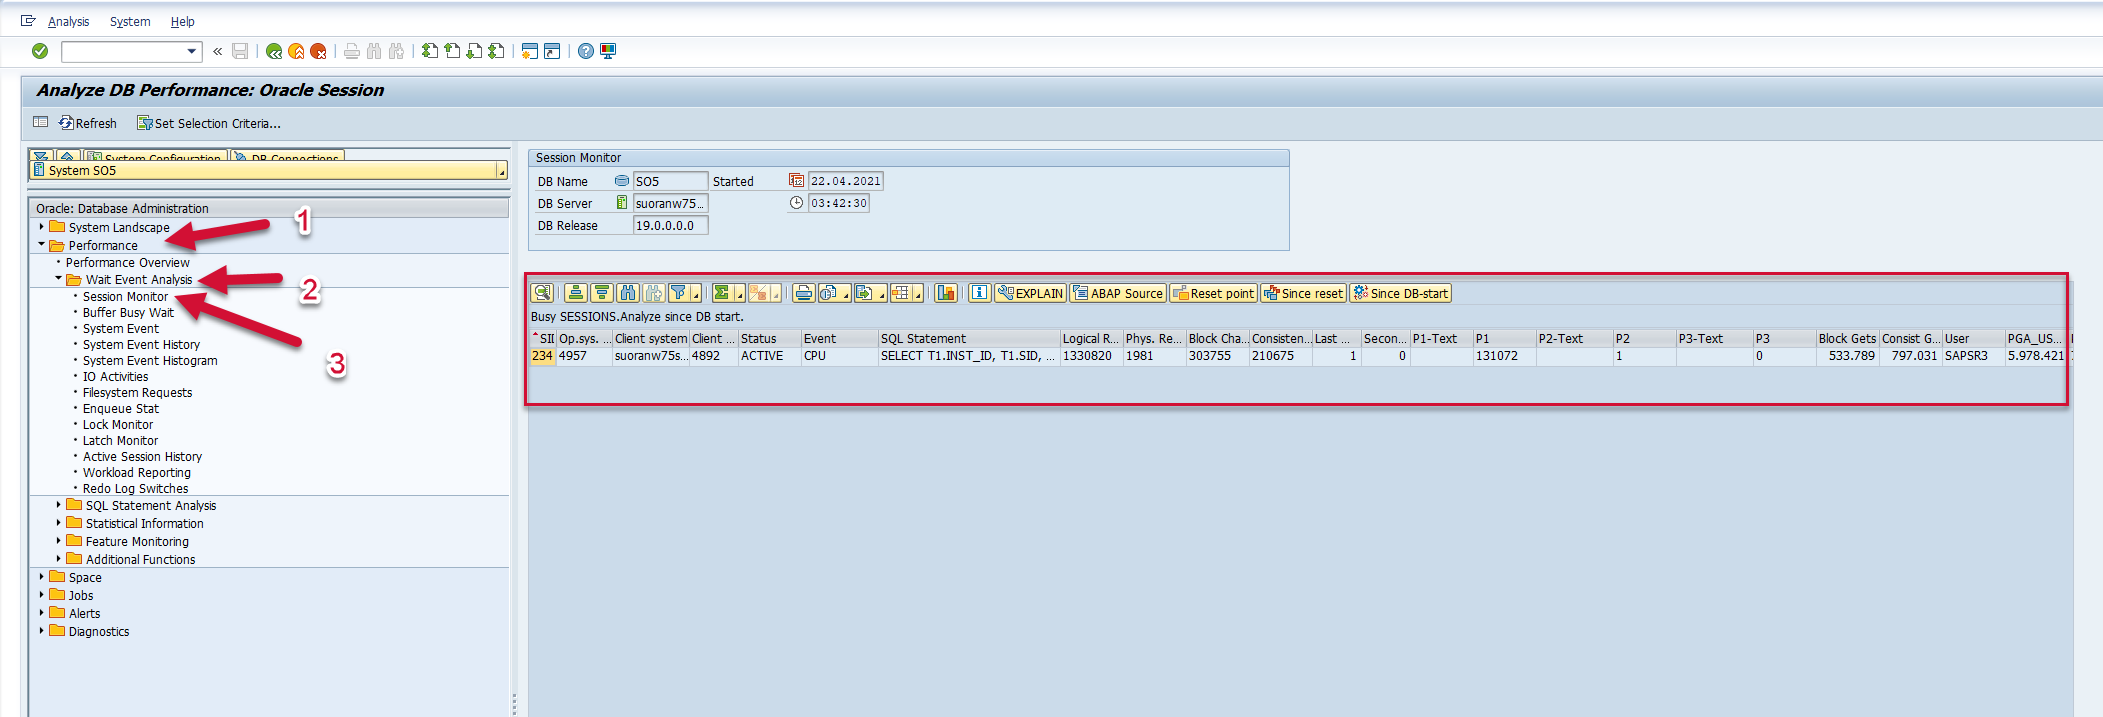The width and height of the screenshot is (2103, 717).
Task: Click the Find binoculars icon in grid toolbar
Action: click(628, 293)
